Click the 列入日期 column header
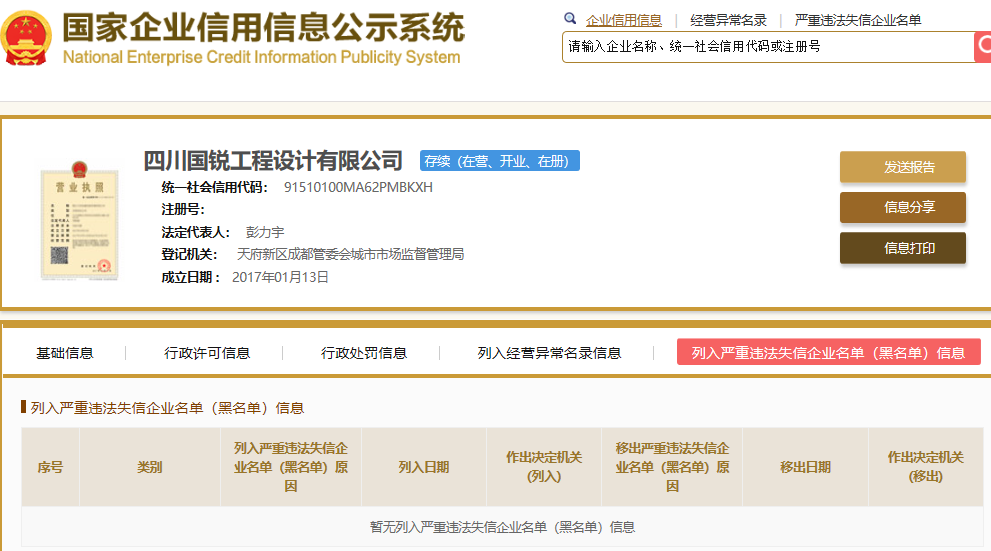Image resolution: width=991 pixels, height=551 pixels. [x=423, y=467]
